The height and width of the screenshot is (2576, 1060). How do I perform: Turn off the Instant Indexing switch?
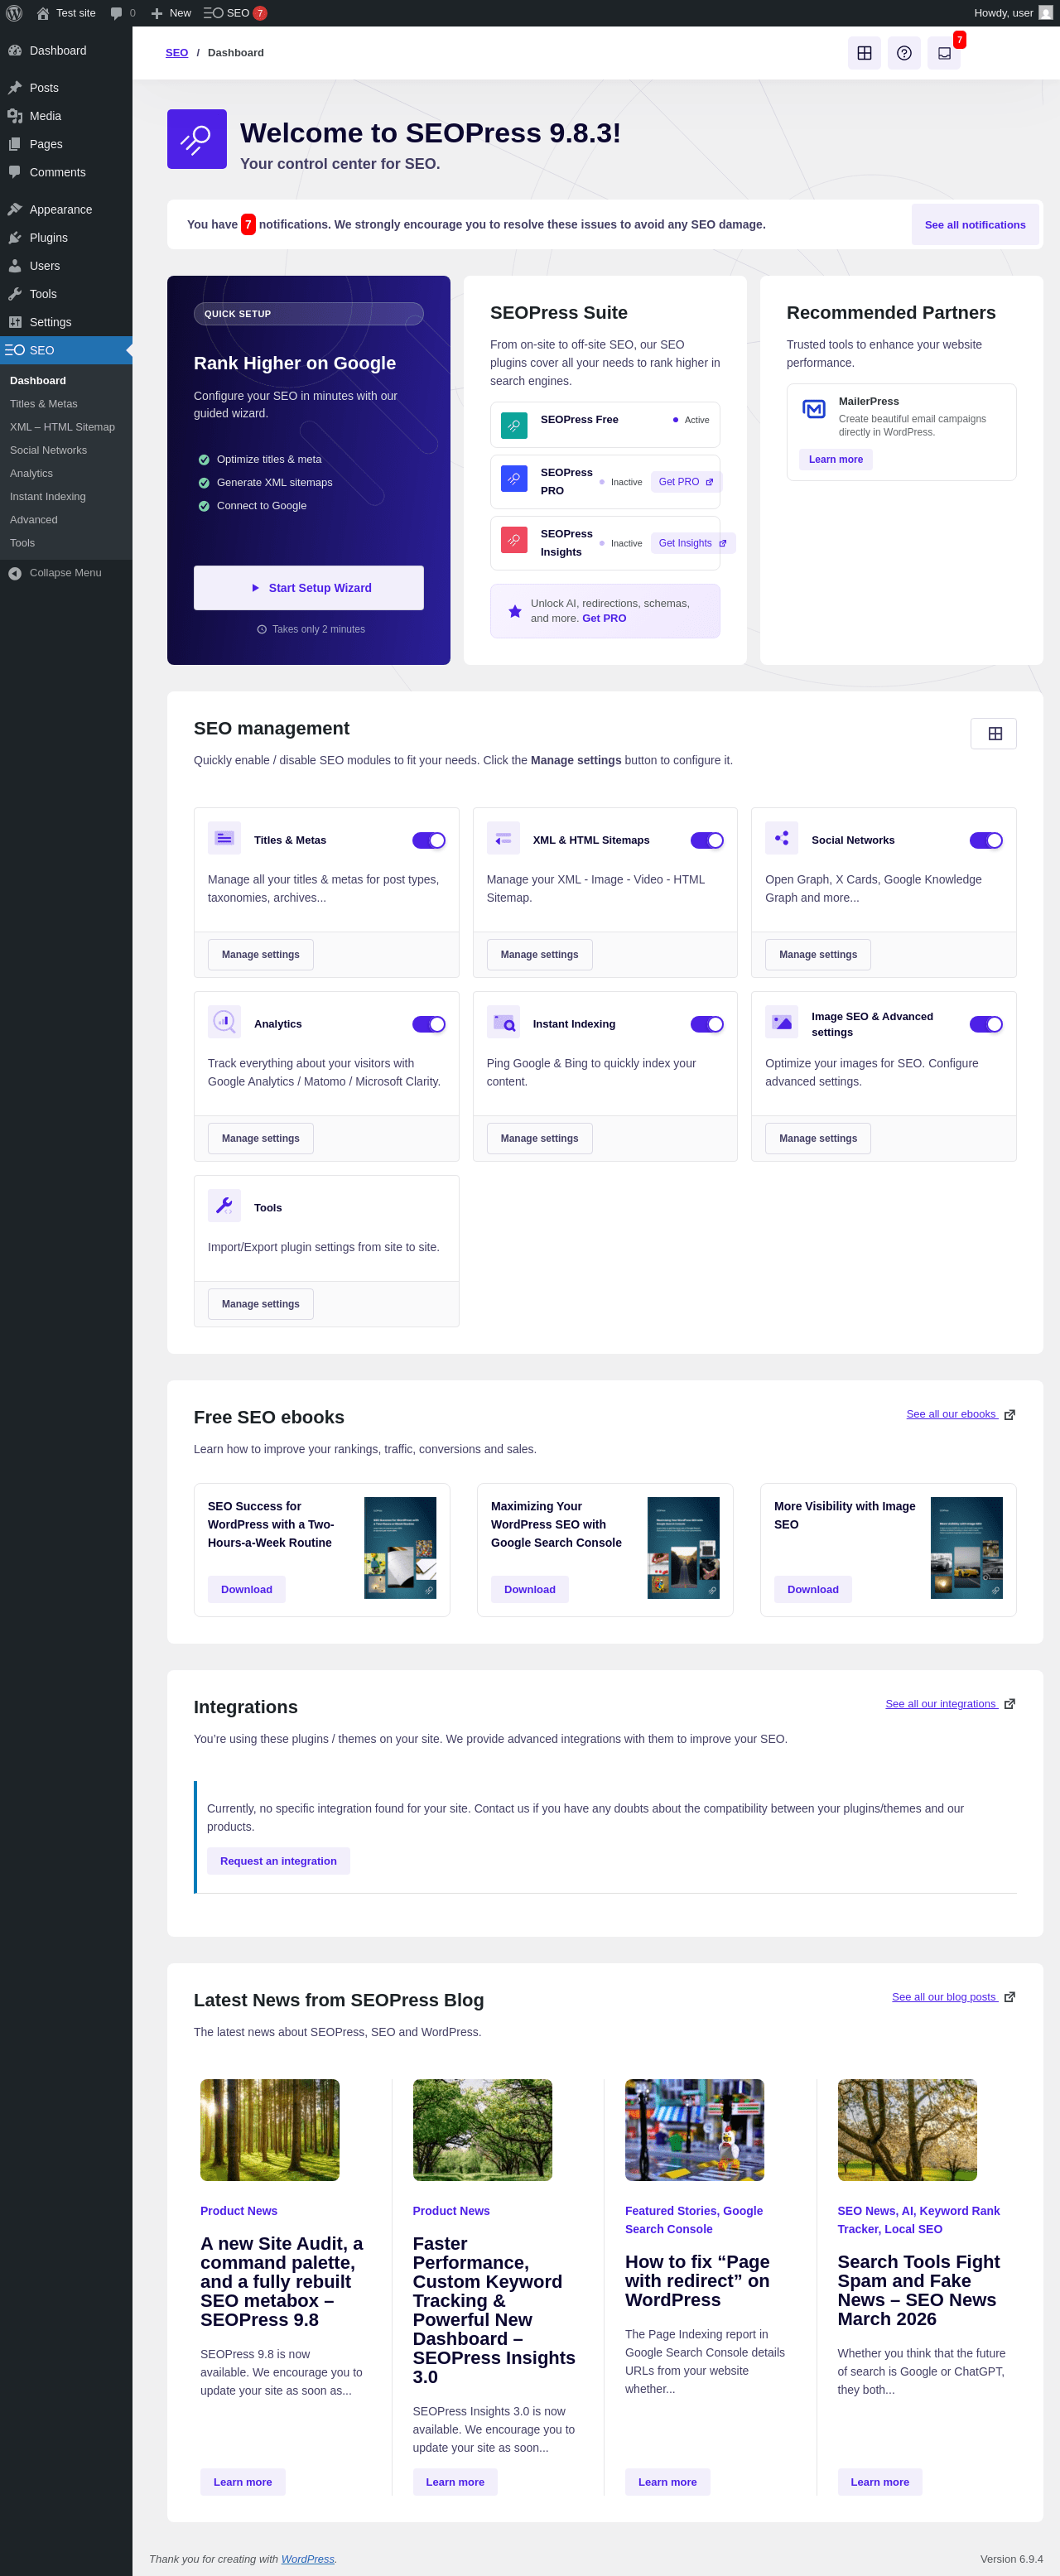[707, 1024]
